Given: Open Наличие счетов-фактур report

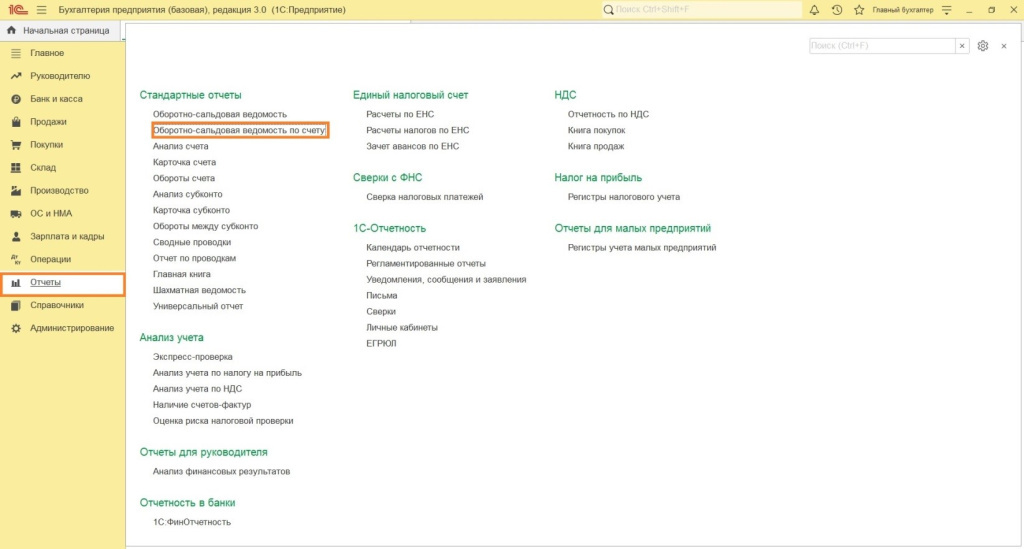Looking at the screenshot, I should (x=202, y=405).
